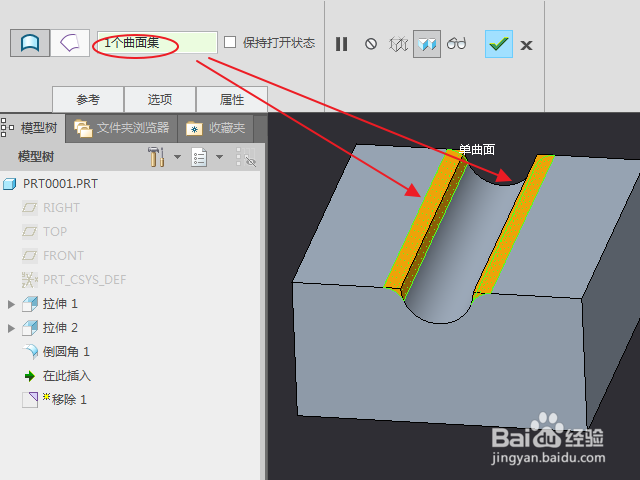Open the 参考 tab
Image resolution: width=640 pixels, height=480 pixels.
pyautogui.click(x=88, y=99)
